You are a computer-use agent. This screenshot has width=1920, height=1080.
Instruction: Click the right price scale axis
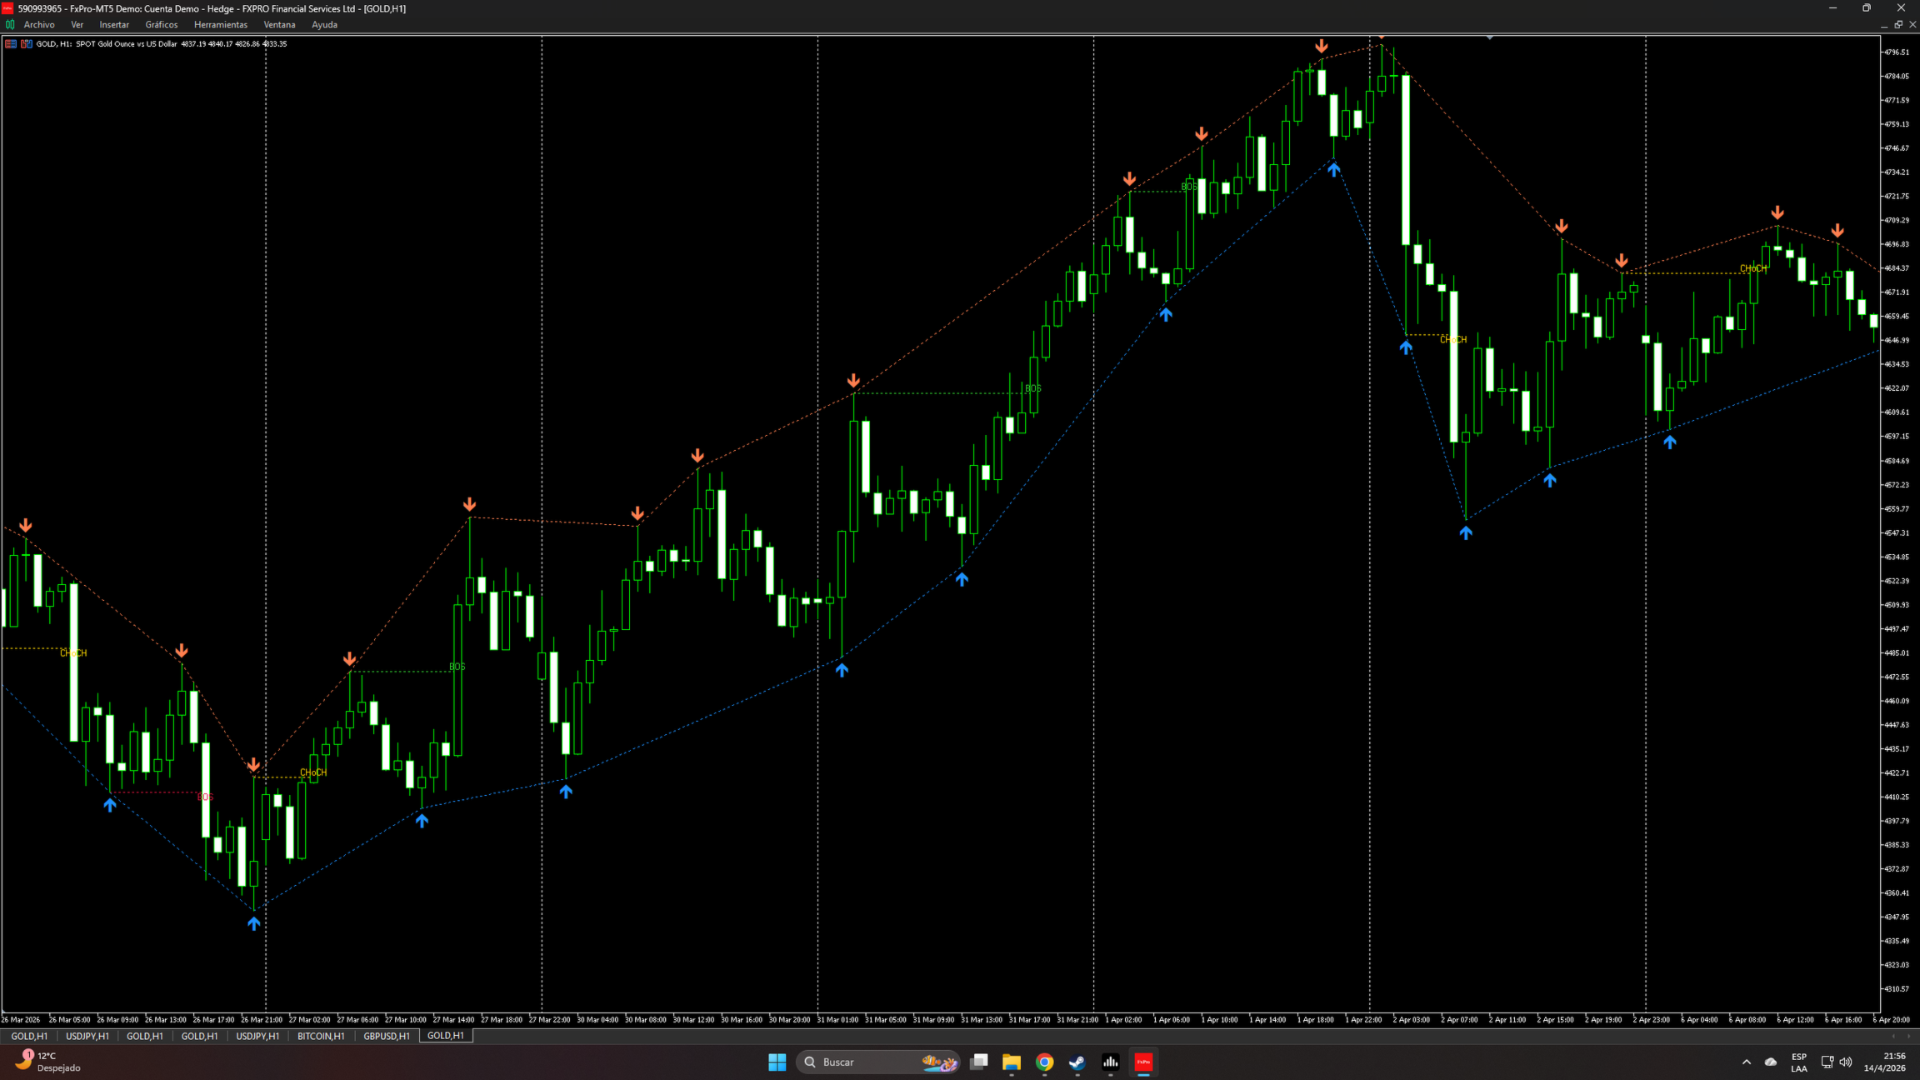tap(1897, 500)
